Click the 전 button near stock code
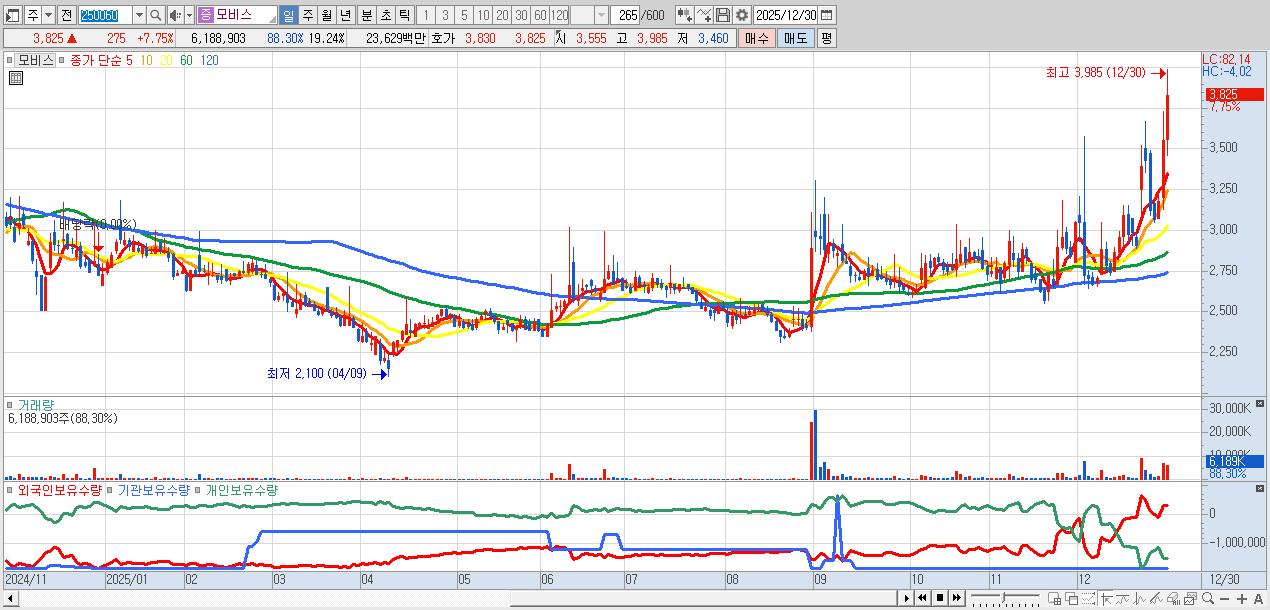Image resolution: width=1270 pixels, height=610 pixels. [66, 15]
